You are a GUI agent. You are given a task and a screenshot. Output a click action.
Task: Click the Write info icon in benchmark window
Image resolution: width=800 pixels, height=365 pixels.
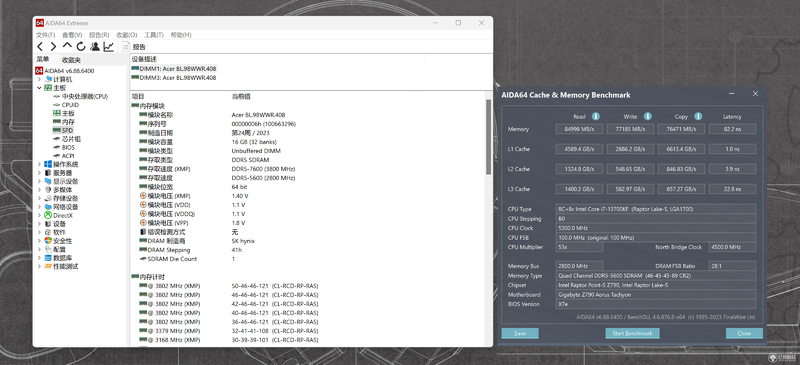[x=647, y=116]
